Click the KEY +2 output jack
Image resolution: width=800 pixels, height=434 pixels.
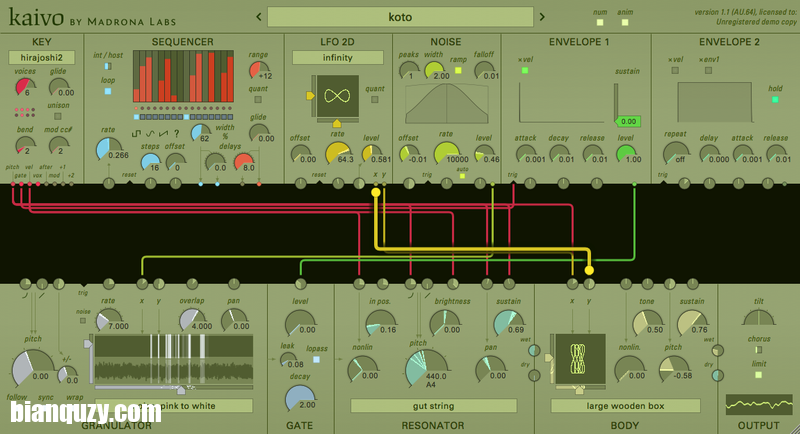click(x=71, y=184)
